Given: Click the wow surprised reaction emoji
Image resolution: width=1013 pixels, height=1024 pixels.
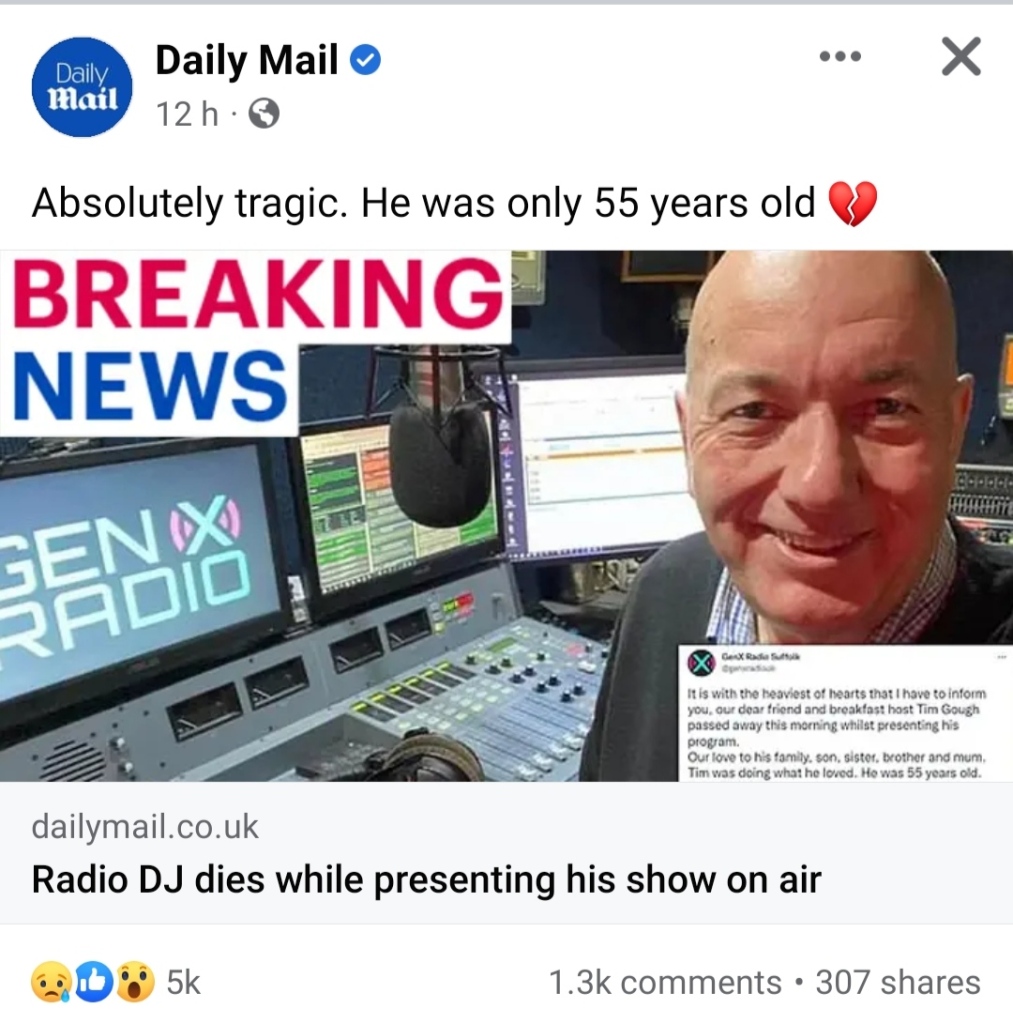Looking at the screenshot, I should [136, 982].
